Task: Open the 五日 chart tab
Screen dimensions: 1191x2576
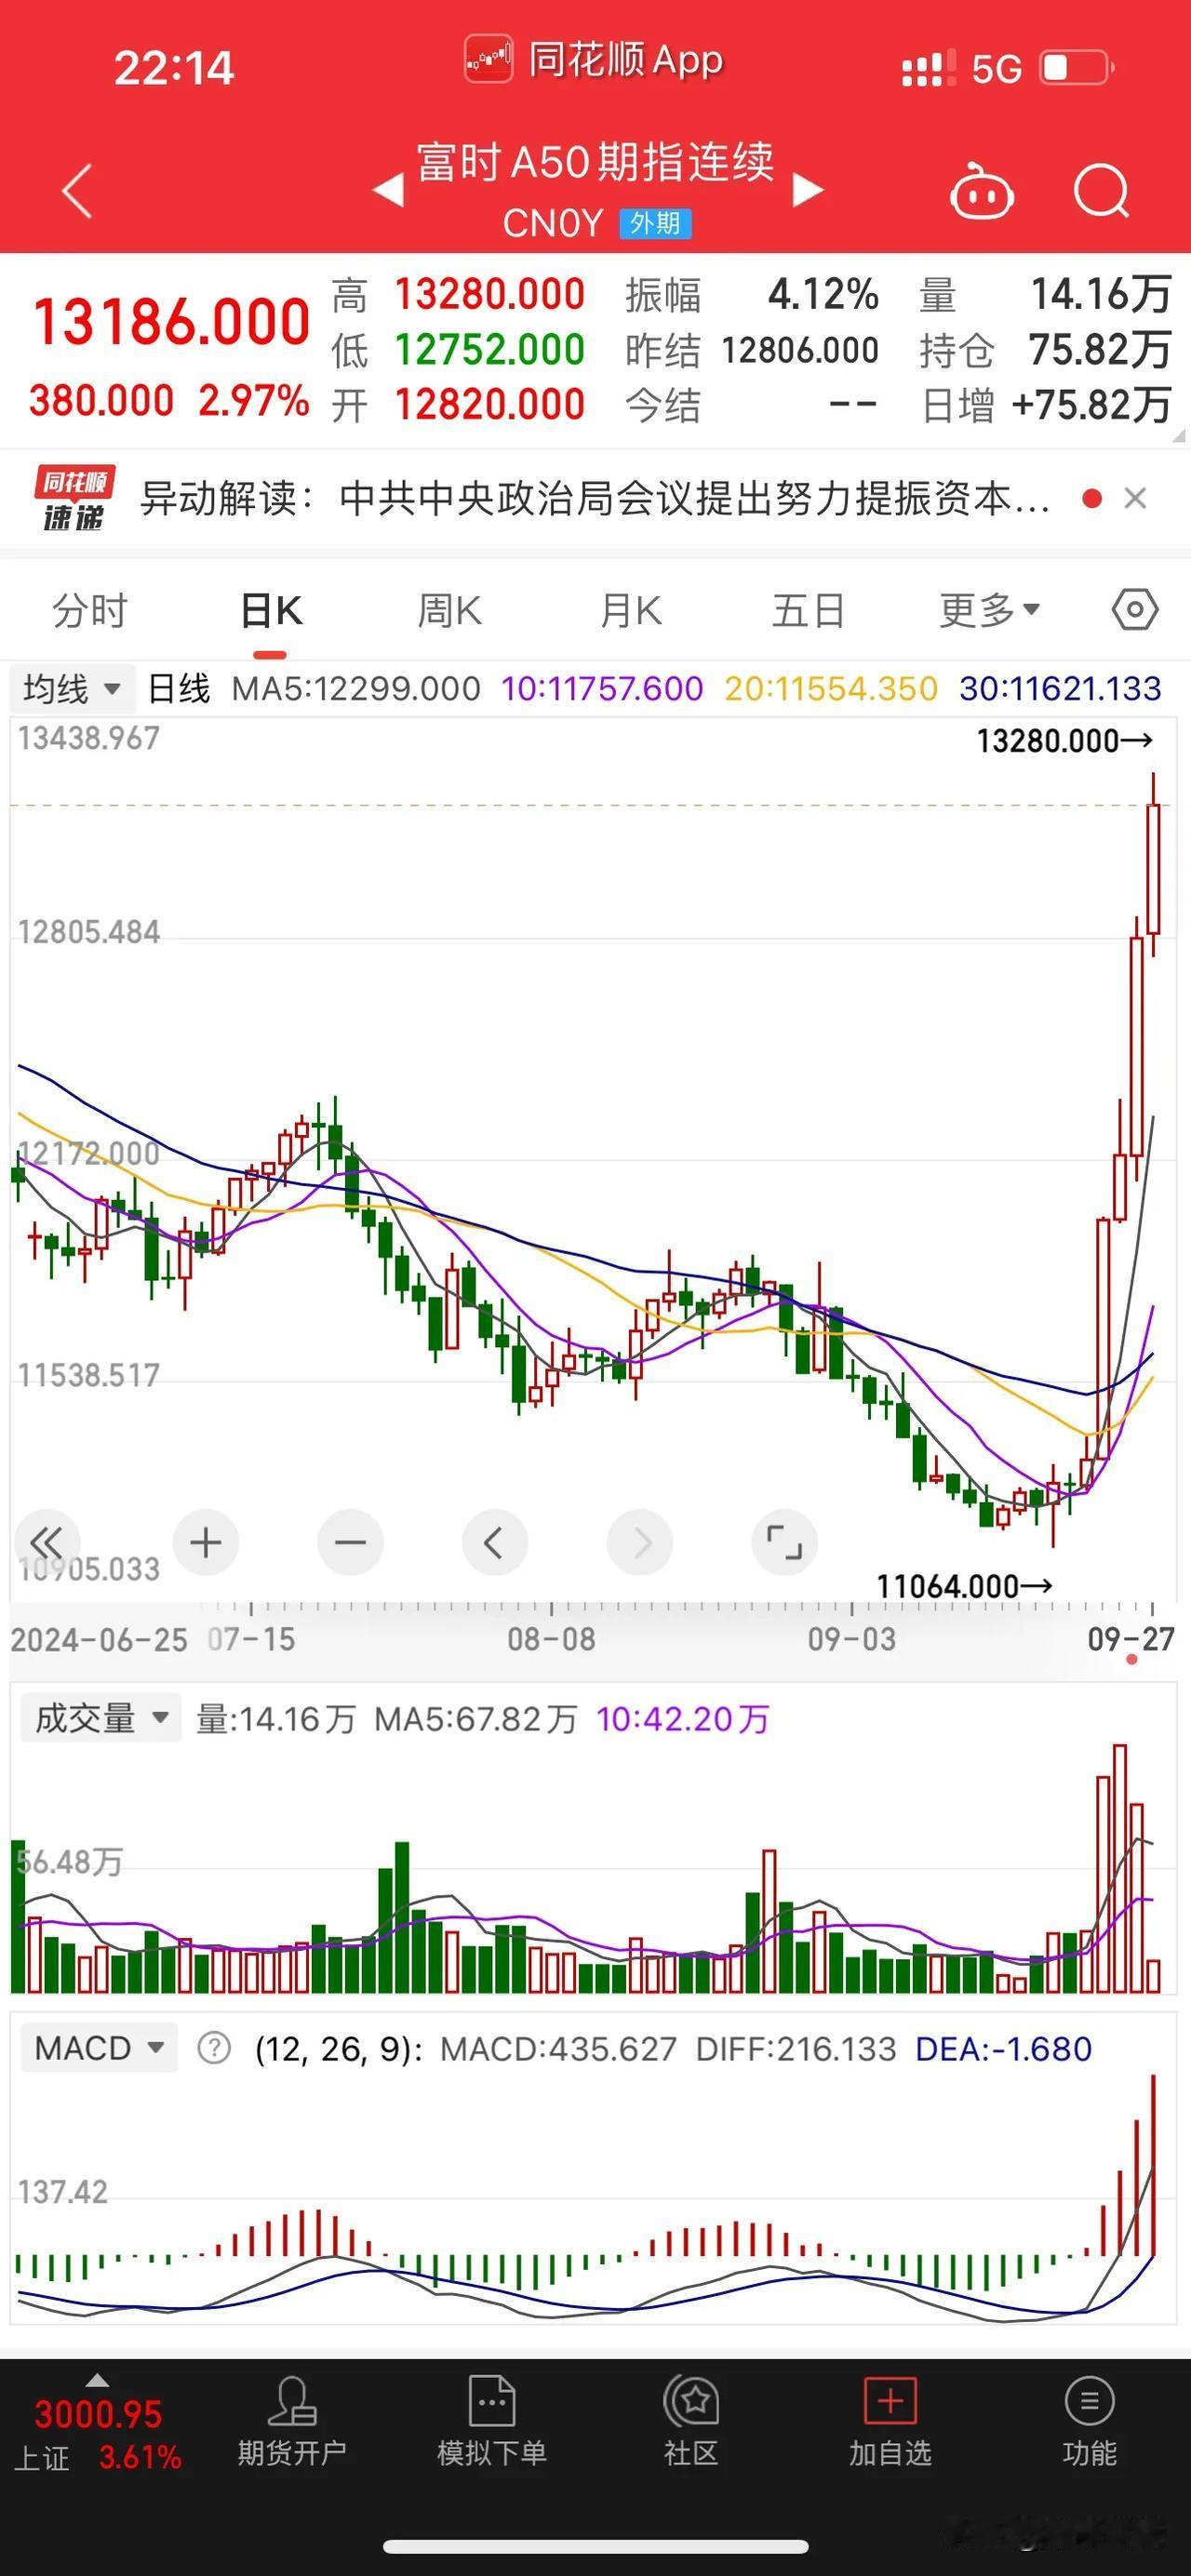Action: click(808, 610)
